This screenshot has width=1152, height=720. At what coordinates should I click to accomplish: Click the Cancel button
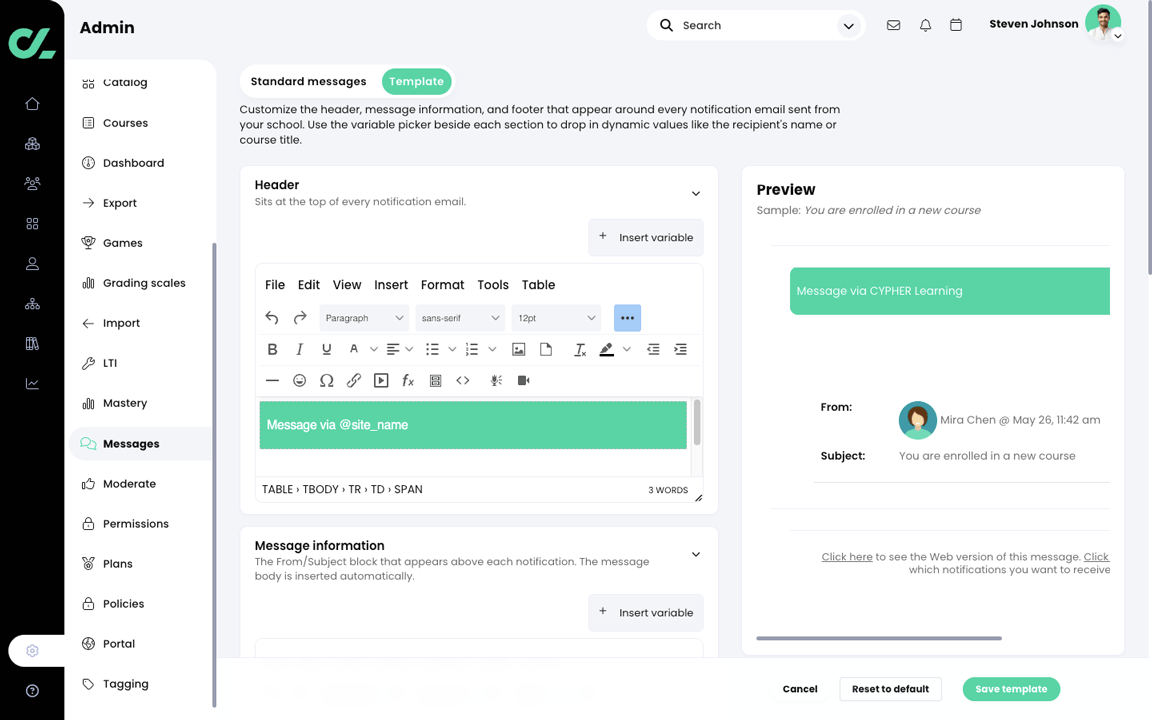coord(800,689)
